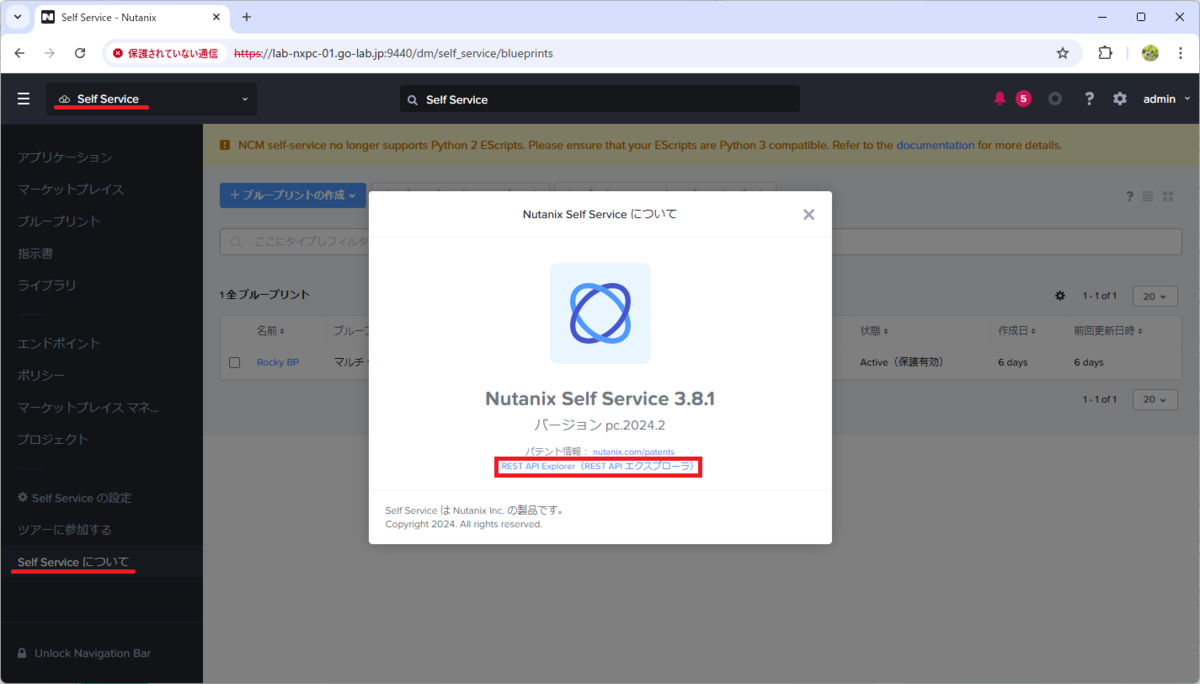1200x684 pixels.
Task: Select the Rocky BP row checkbox
Action: tap(234, 362)
